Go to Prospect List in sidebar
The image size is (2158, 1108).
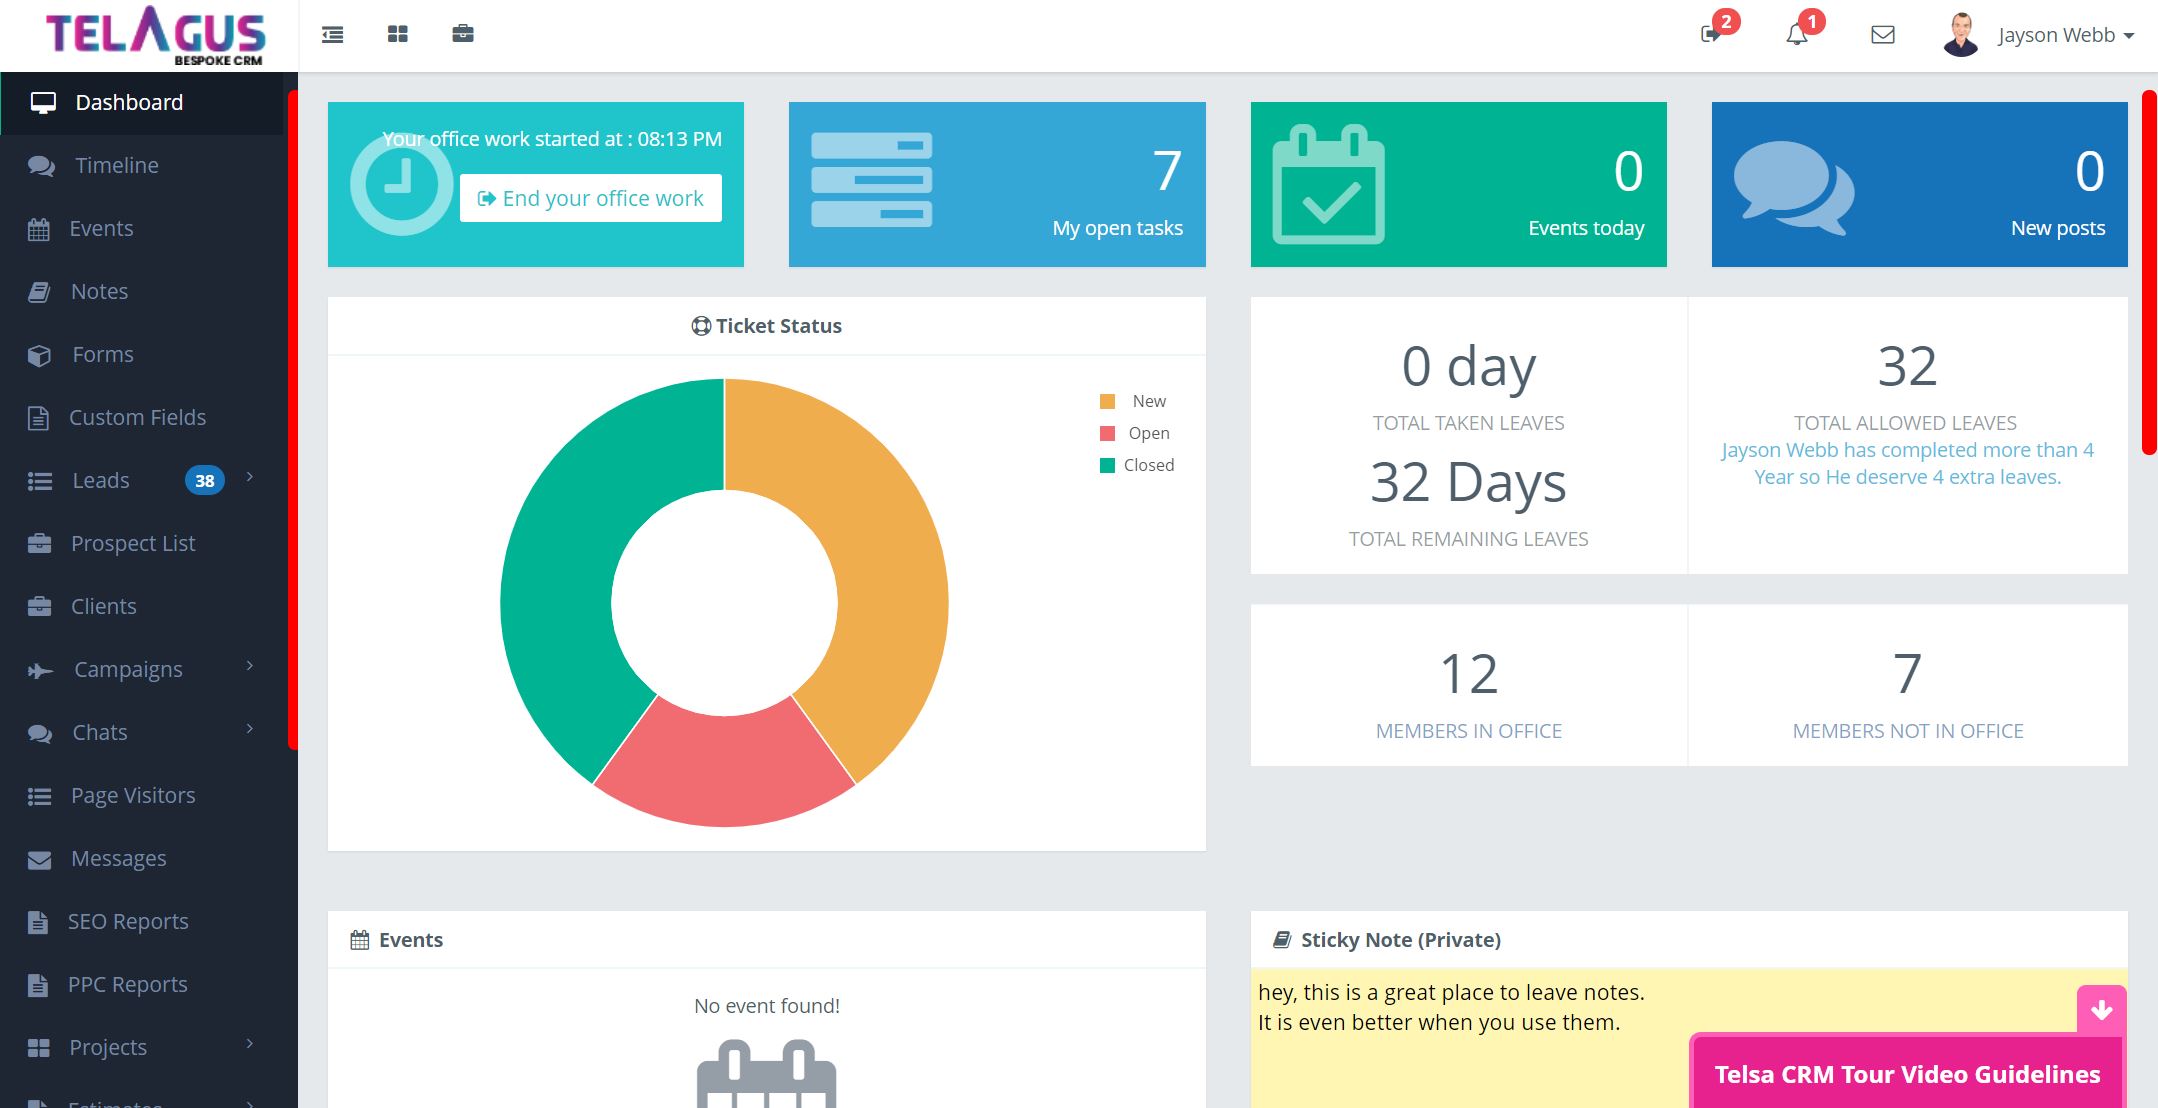coord(133,544)
